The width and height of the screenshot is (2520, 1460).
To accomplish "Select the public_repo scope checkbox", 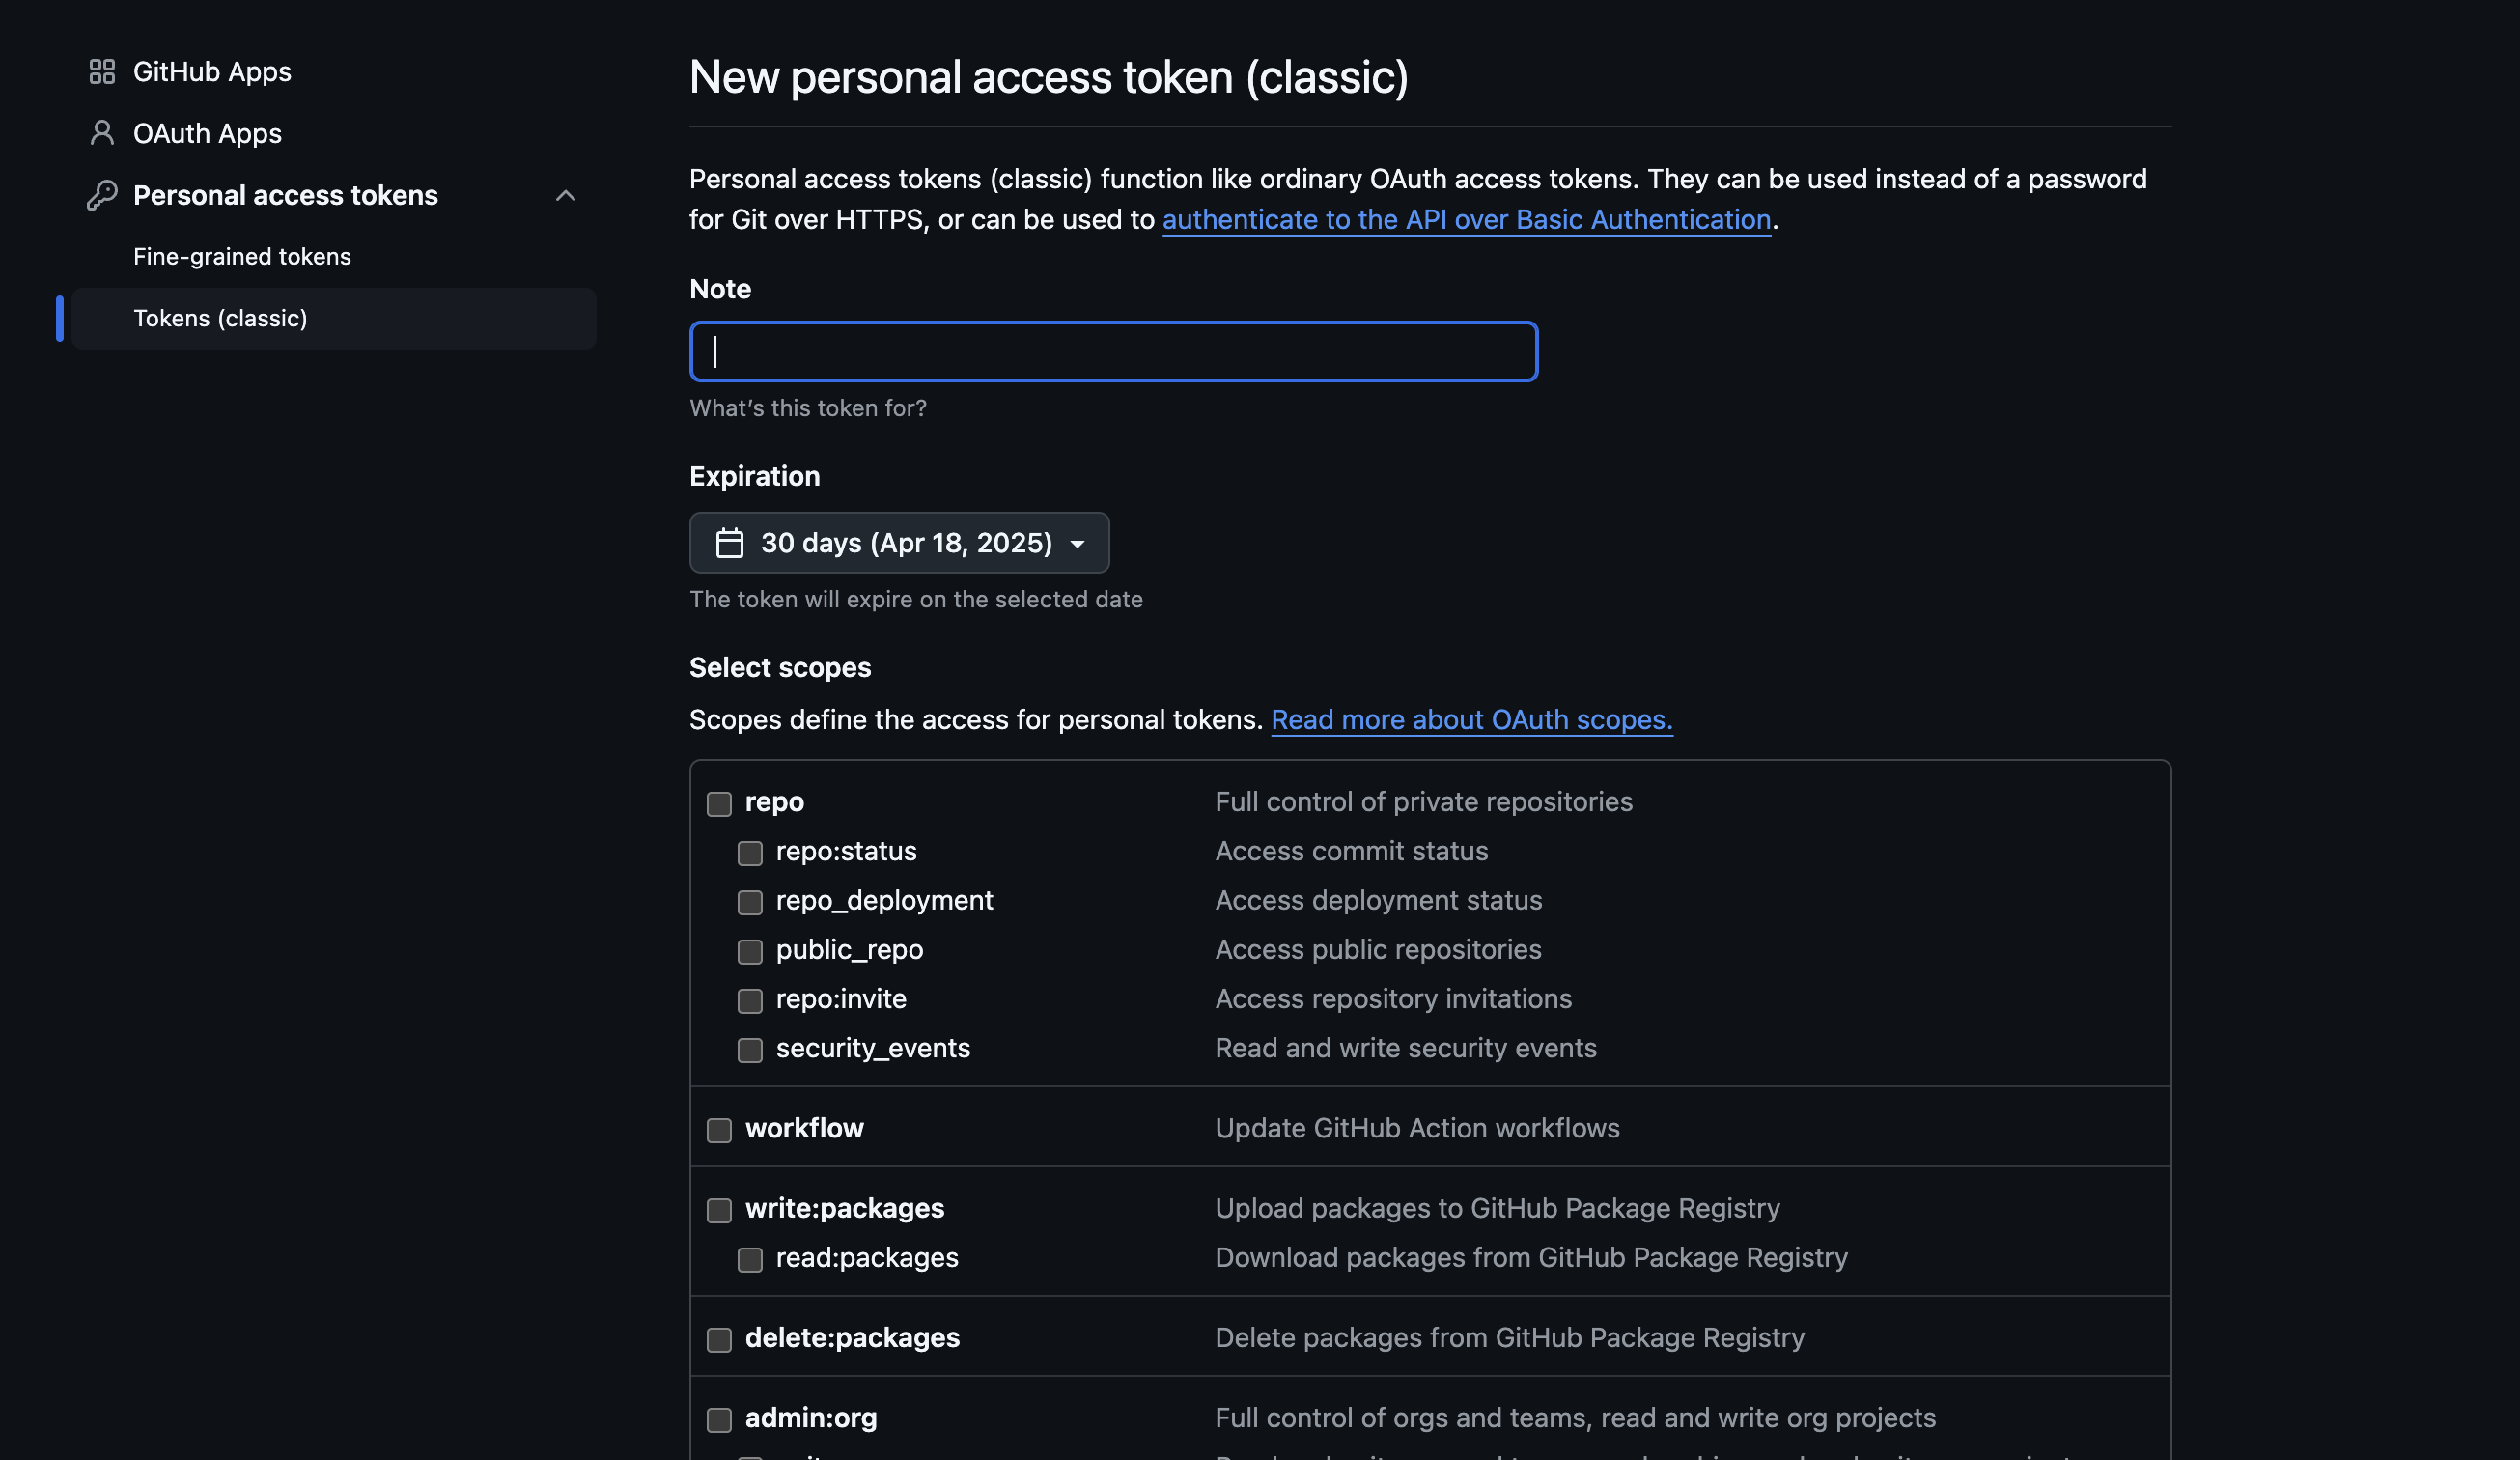I will tap(750, 952).
